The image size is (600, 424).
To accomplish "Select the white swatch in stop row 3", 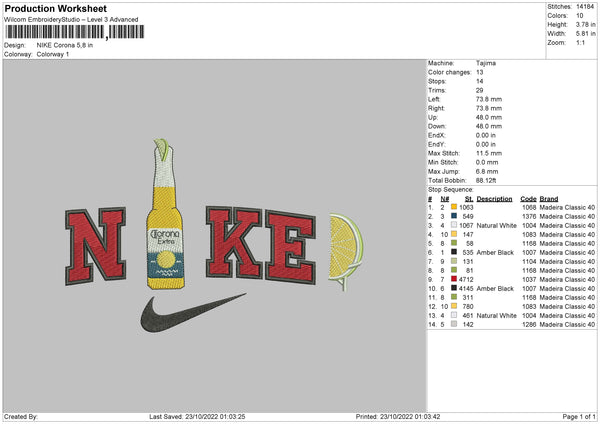I will tap(454, 225).
